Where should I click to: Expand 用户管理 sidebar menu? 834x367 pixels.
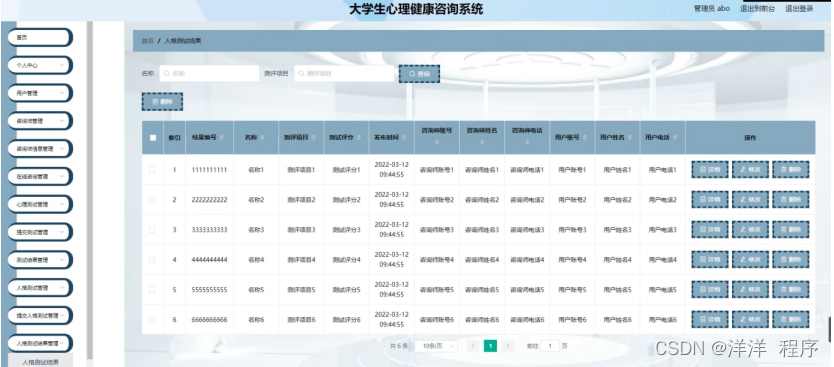tap(39, 93)
